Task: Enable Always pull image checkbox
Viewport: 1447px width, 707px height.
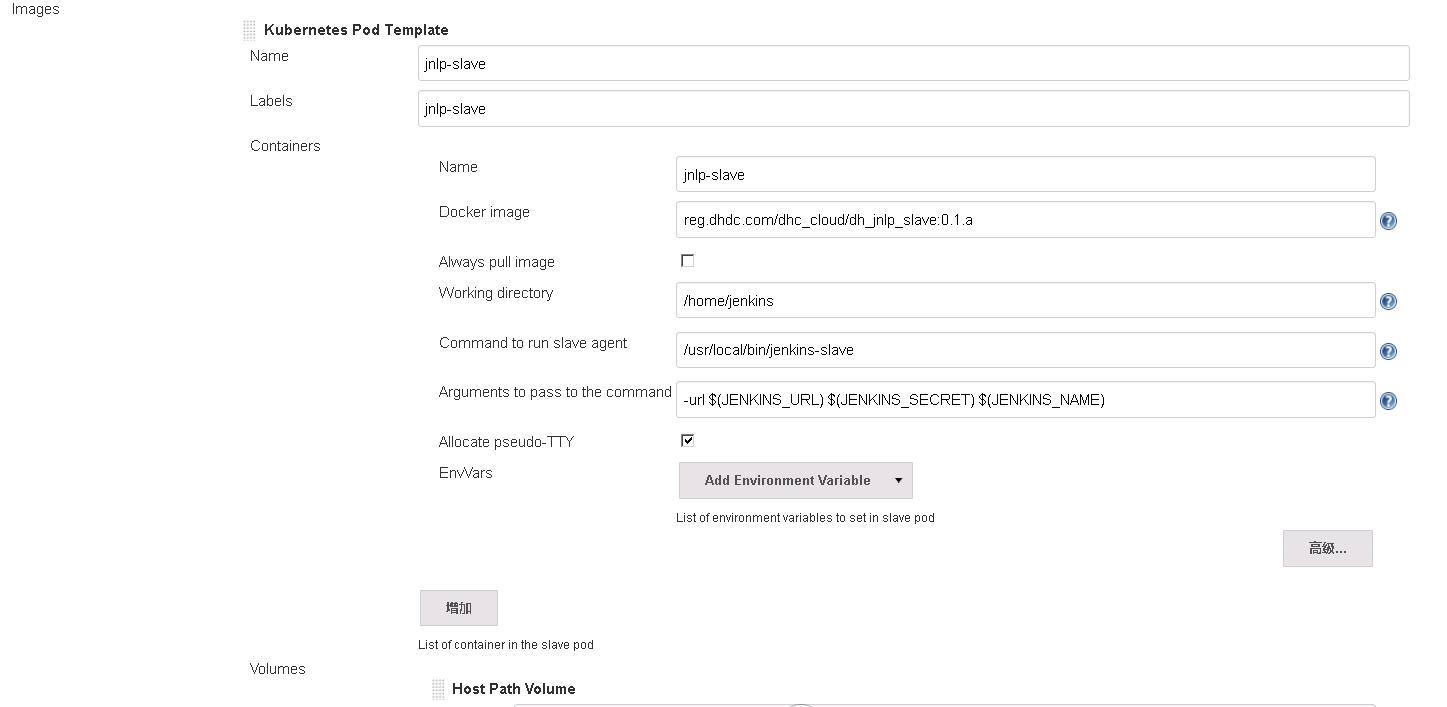Action: click(x=687, y=261)
